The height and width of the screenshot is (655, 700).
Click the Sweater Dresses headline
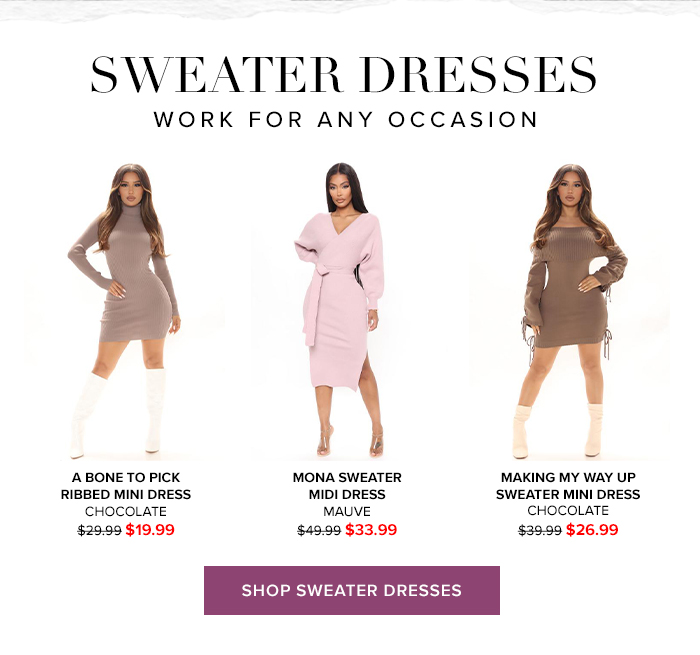tap(343, 75)
